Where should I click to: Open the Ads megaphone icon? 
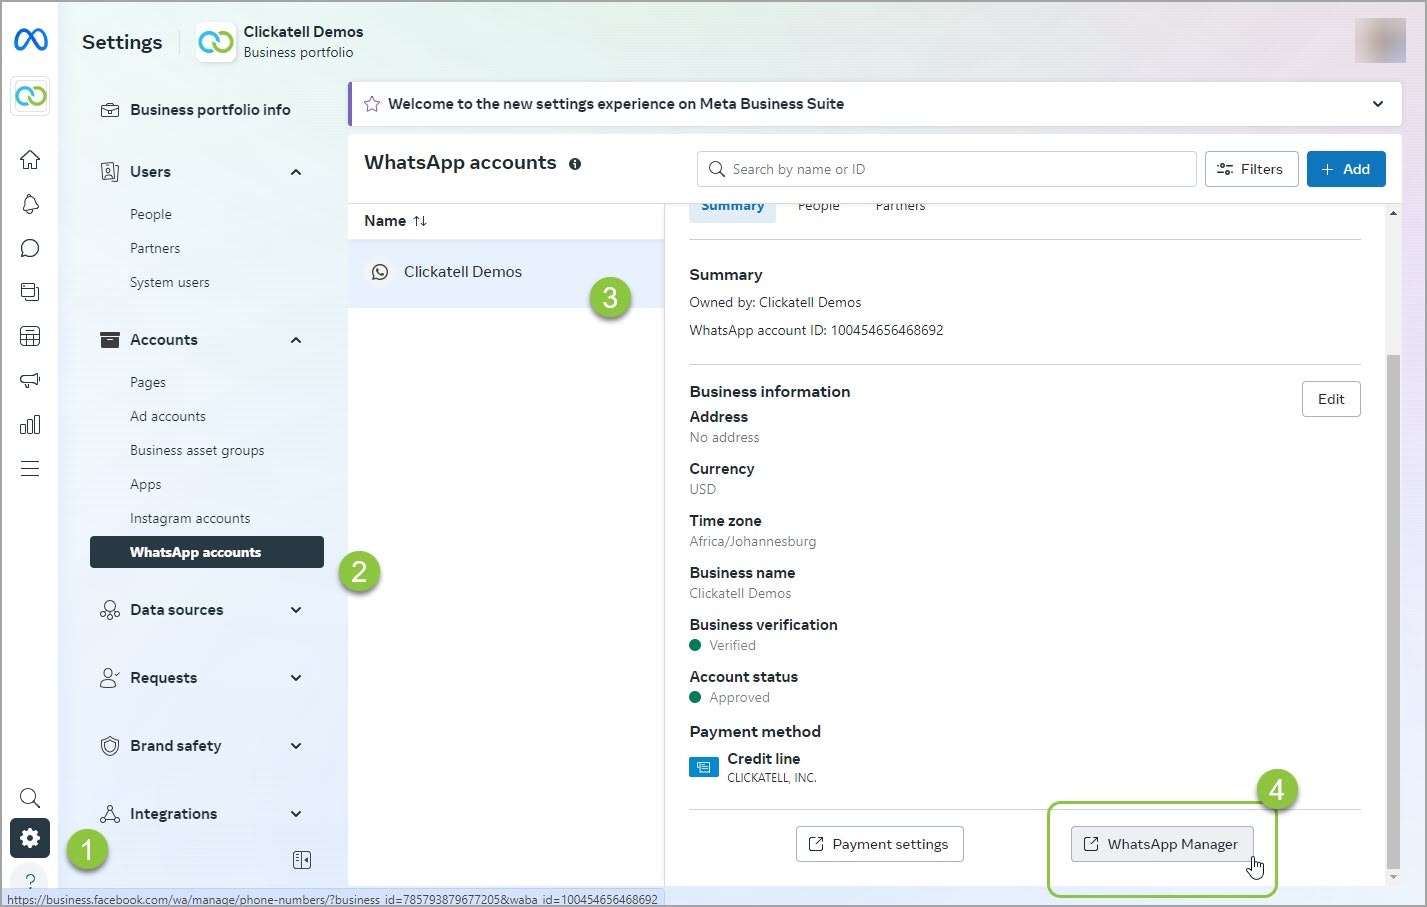point(30,380)
